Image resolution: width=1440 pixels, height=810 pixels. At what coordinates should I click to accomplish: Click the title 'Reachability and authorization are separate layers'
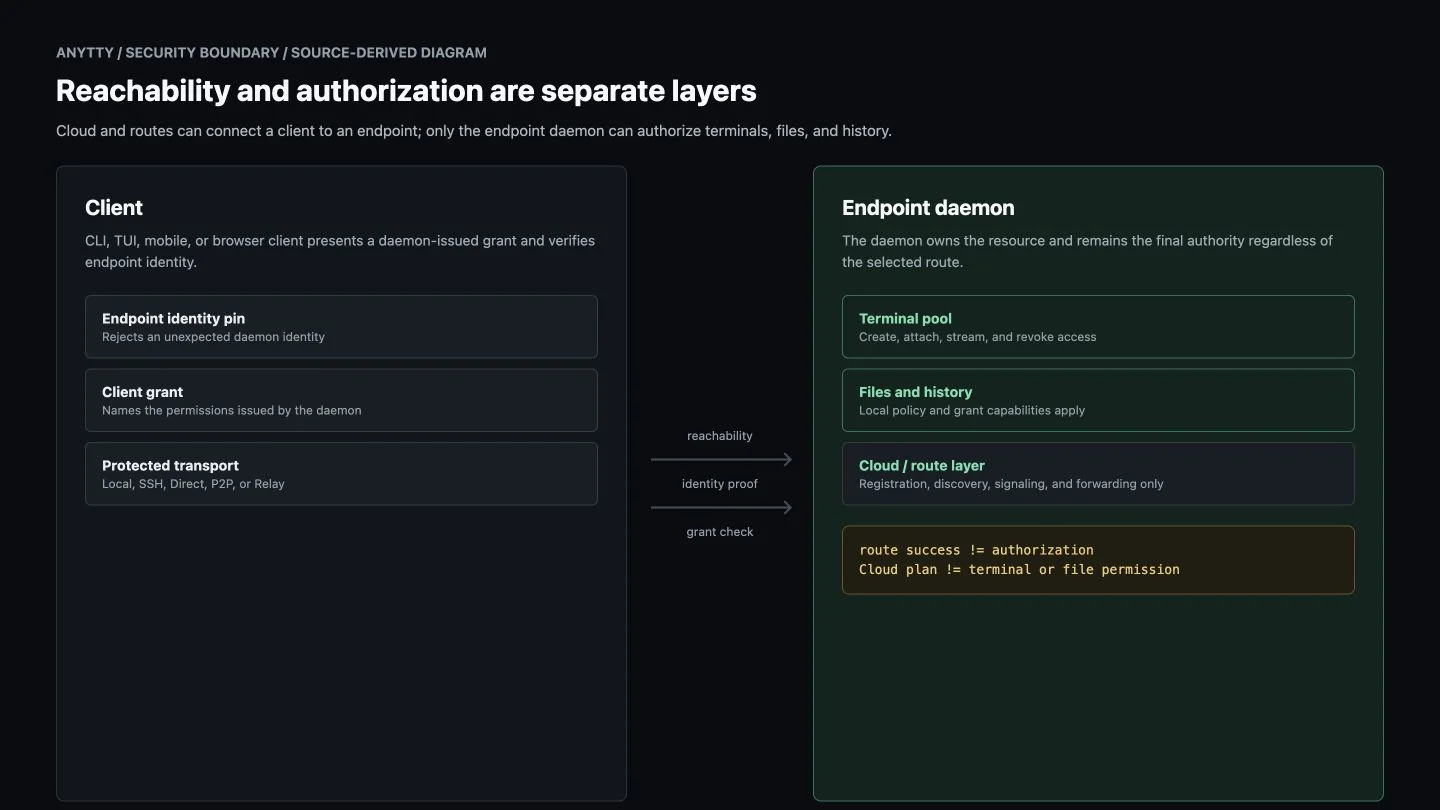406,91
